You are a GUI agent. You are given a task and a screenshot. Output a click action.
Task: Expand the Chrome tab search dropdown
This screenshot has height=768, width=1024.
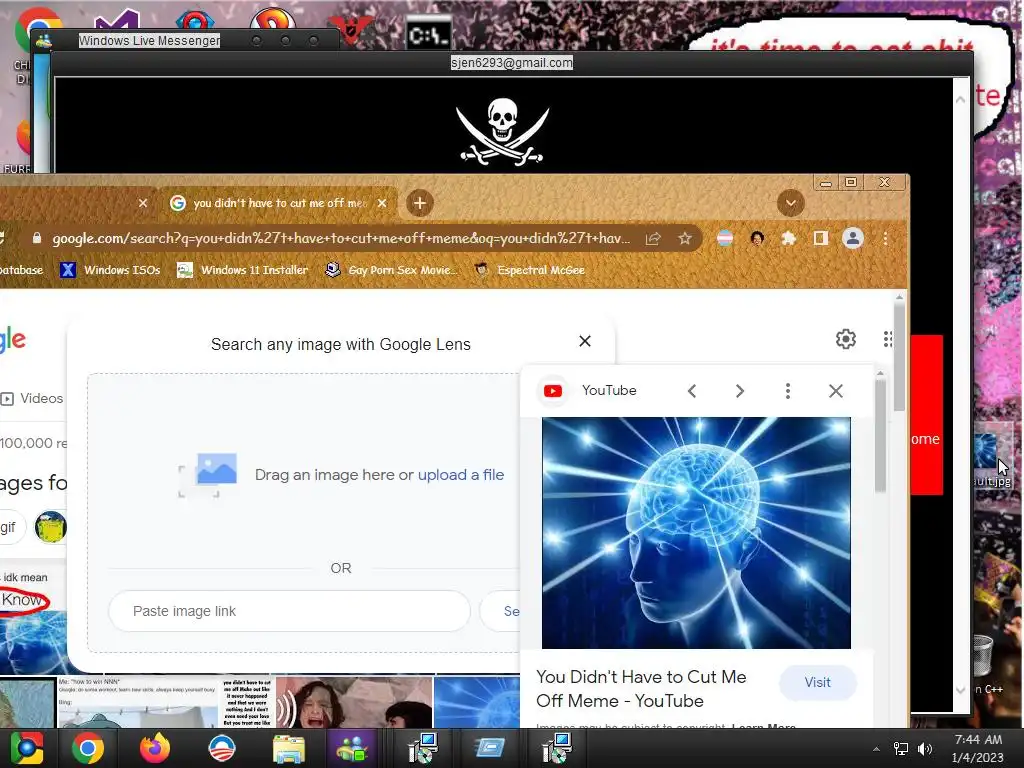click(x=790, y=203)
